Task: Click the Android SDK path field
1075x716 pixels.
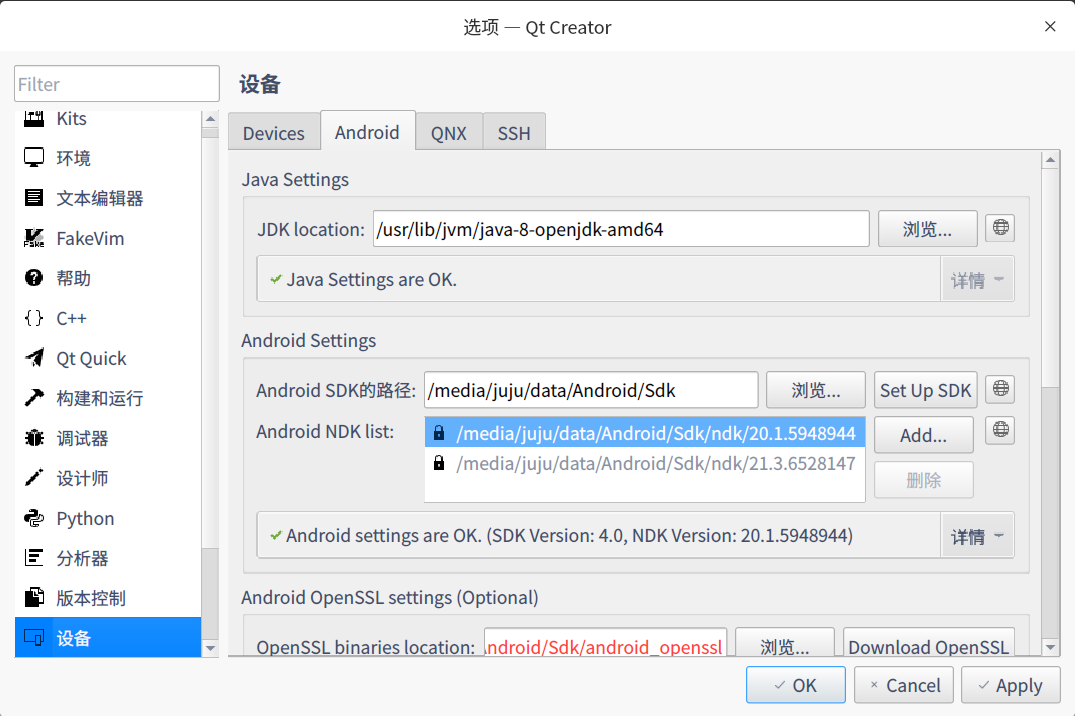Action: pyautogui.click(x=591, y=390)
